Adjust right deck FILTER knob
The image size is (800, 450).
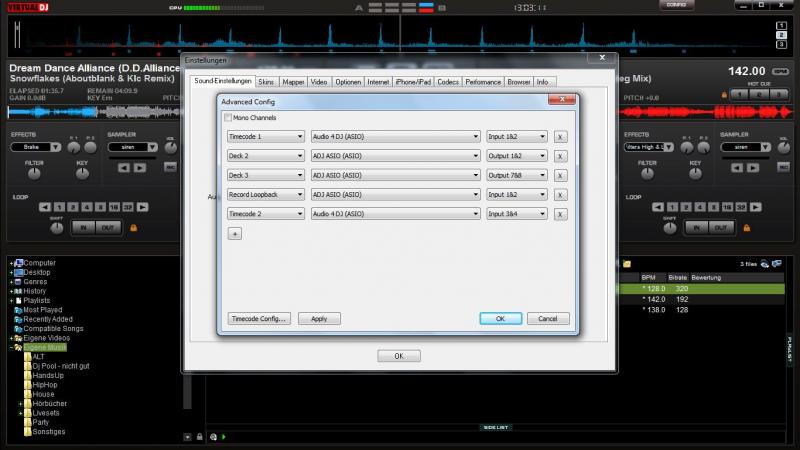pyautogui.click(x=647, y=174)
